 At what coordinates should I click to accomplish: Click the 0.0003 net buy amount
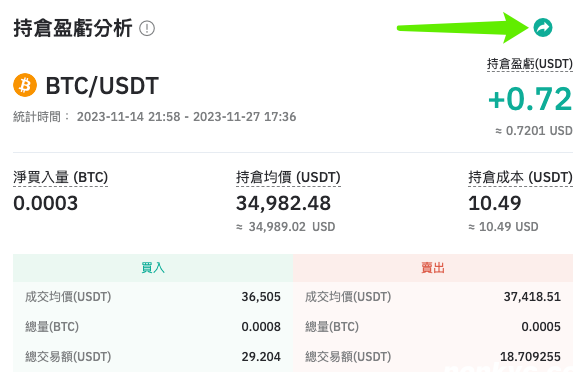coord(46,203)
